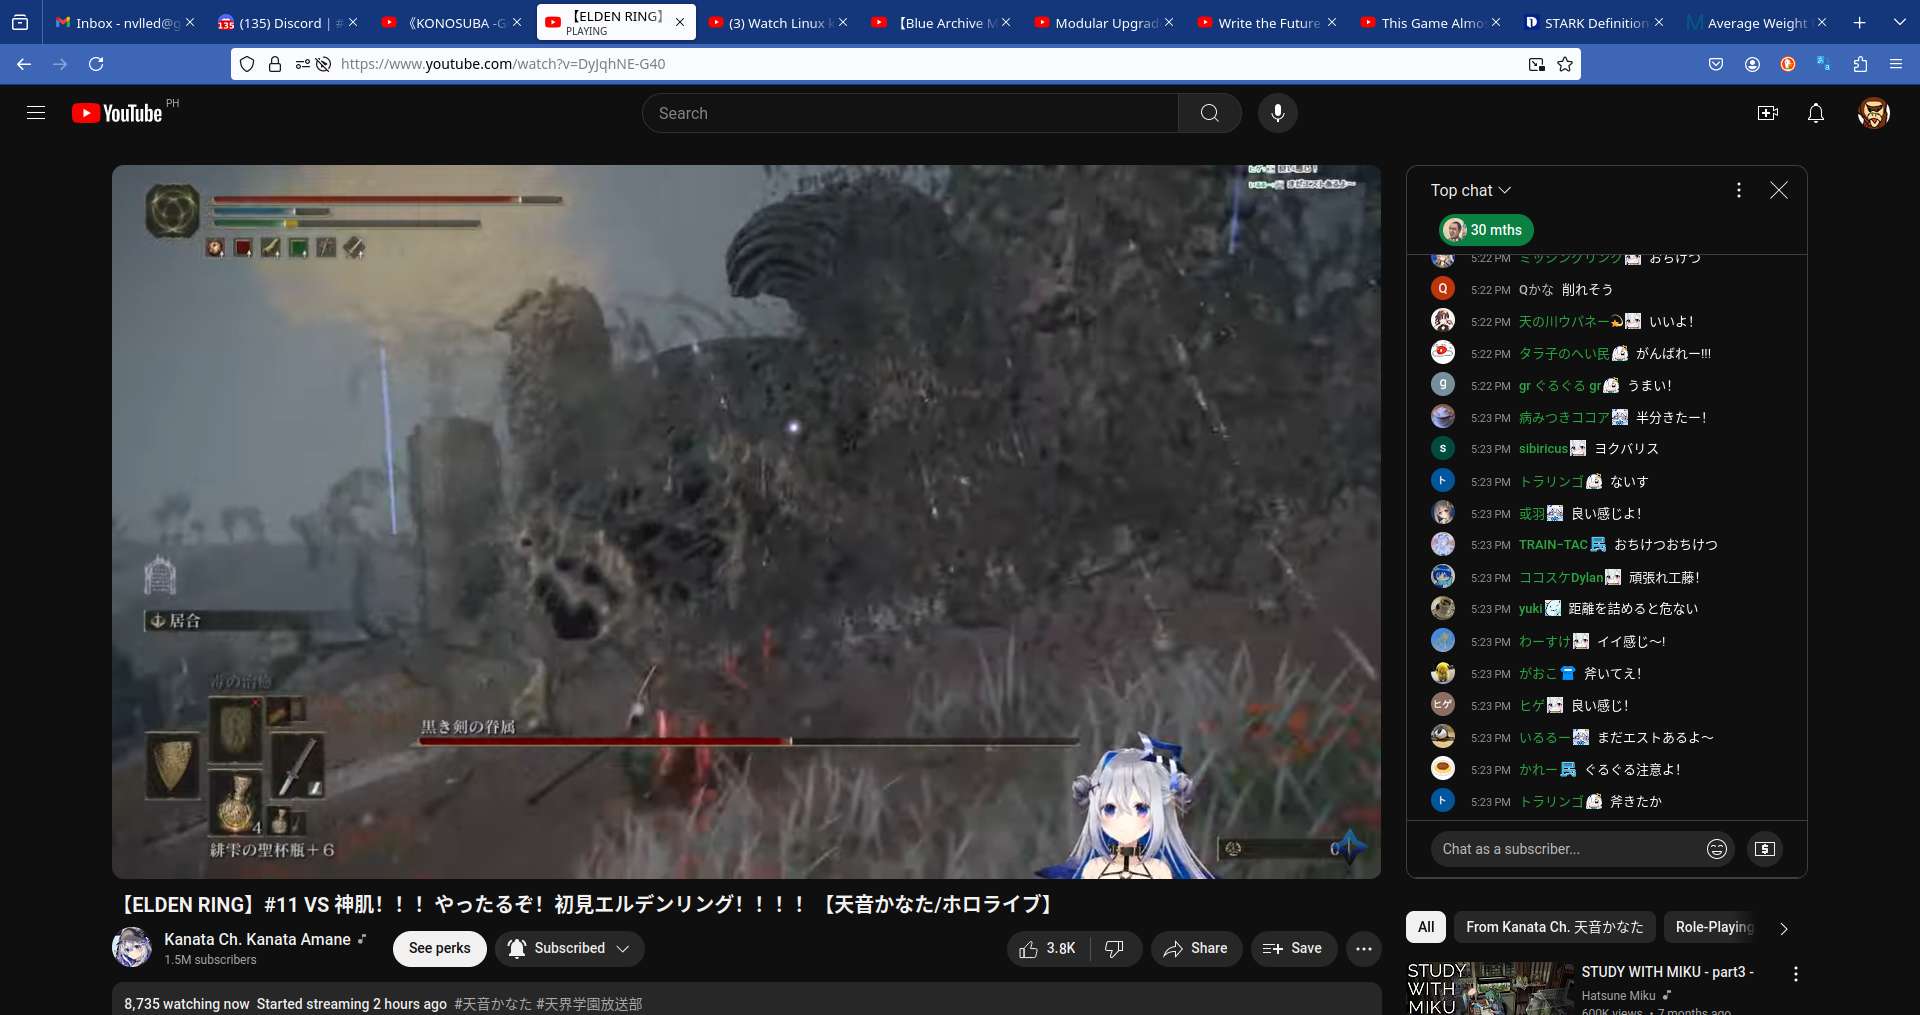
Task: Click the #天界学園放送部 hashtag
Action: (x=590, y=1004)
